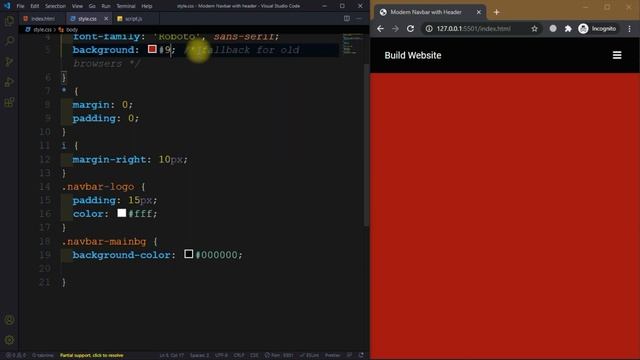Open the File menu
Image resolution: width=640 pixels, height=360 pixels.
tap(20, 6)
